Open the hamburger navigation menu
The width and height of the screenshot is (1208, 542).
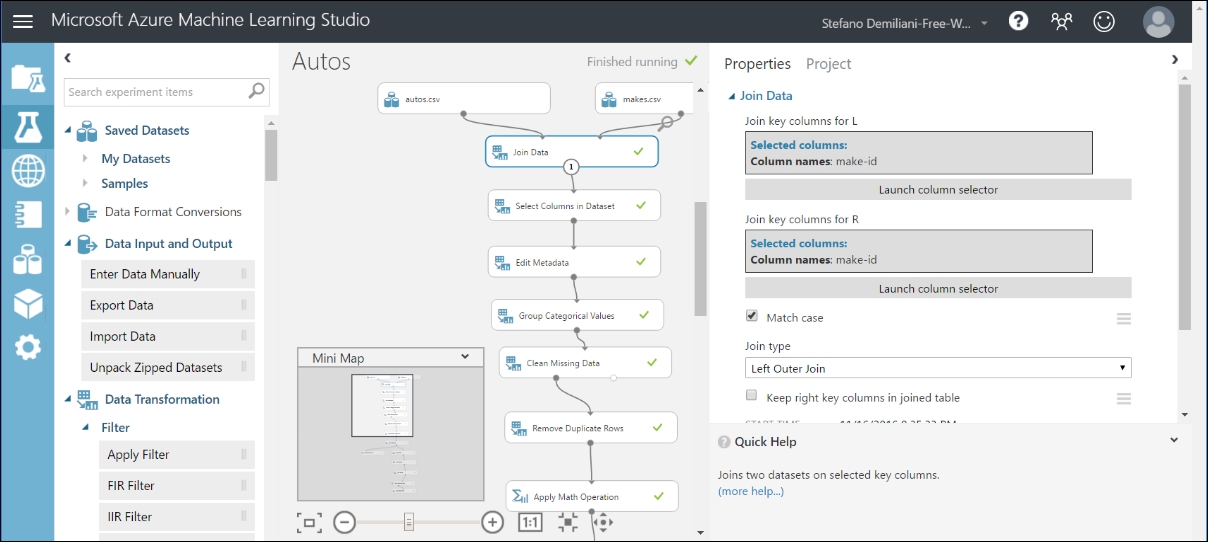(x=23, y=21)
